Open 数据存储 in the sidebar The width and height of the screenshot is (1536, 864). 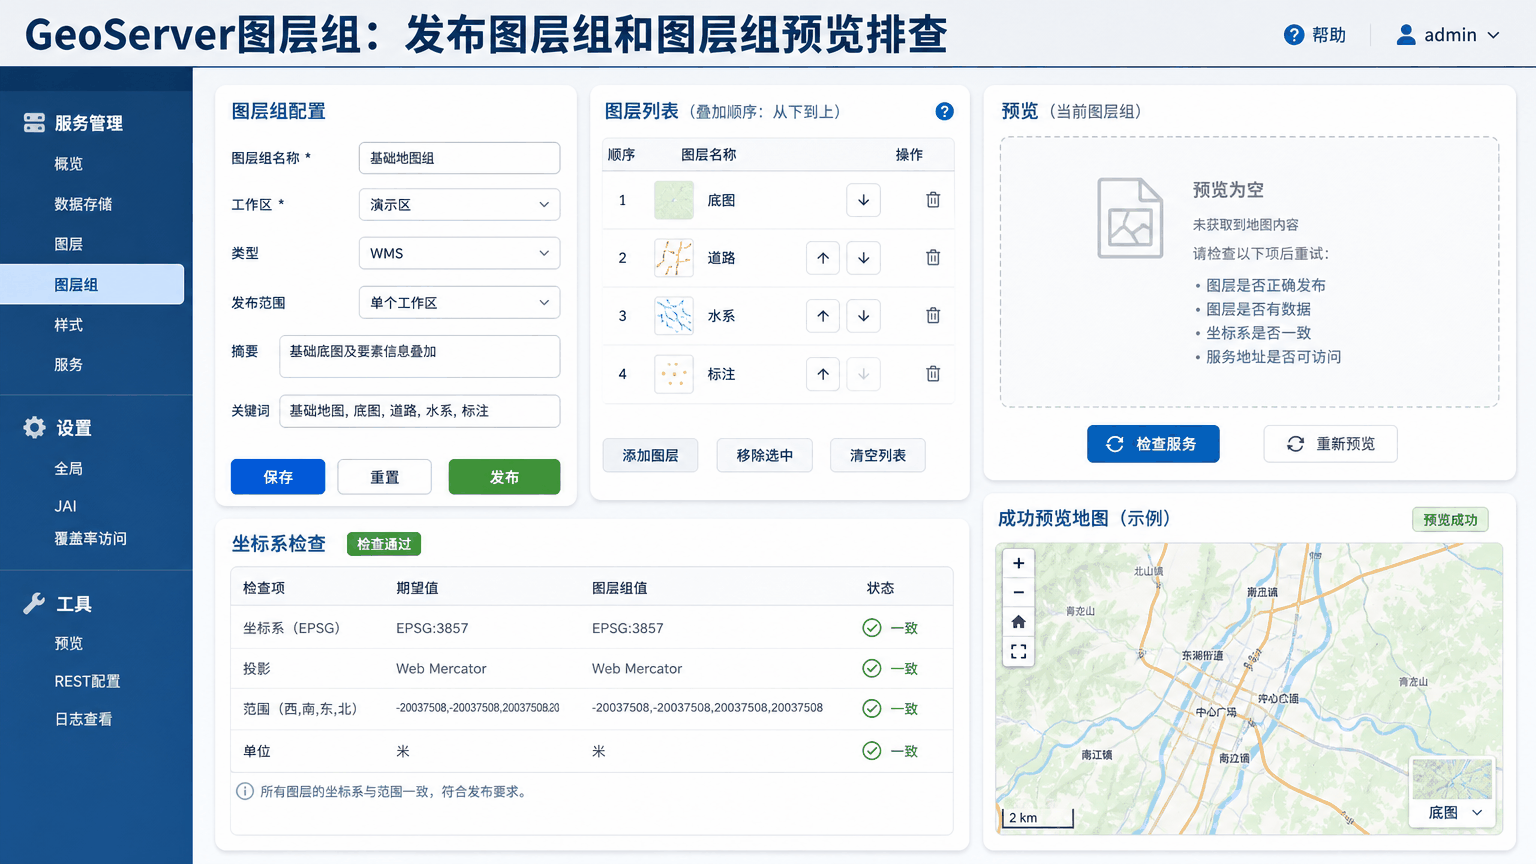83,204
